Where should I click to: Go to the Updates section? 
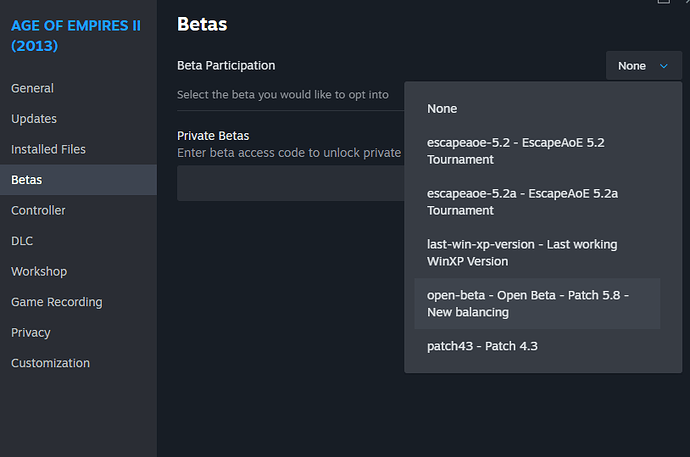78,119
